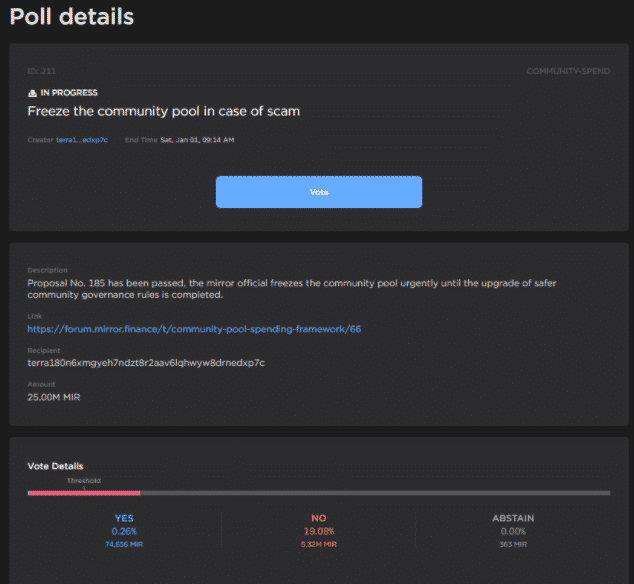Click the 'Amount' field label
The image size is (634, 584).
tap(41, 384)
